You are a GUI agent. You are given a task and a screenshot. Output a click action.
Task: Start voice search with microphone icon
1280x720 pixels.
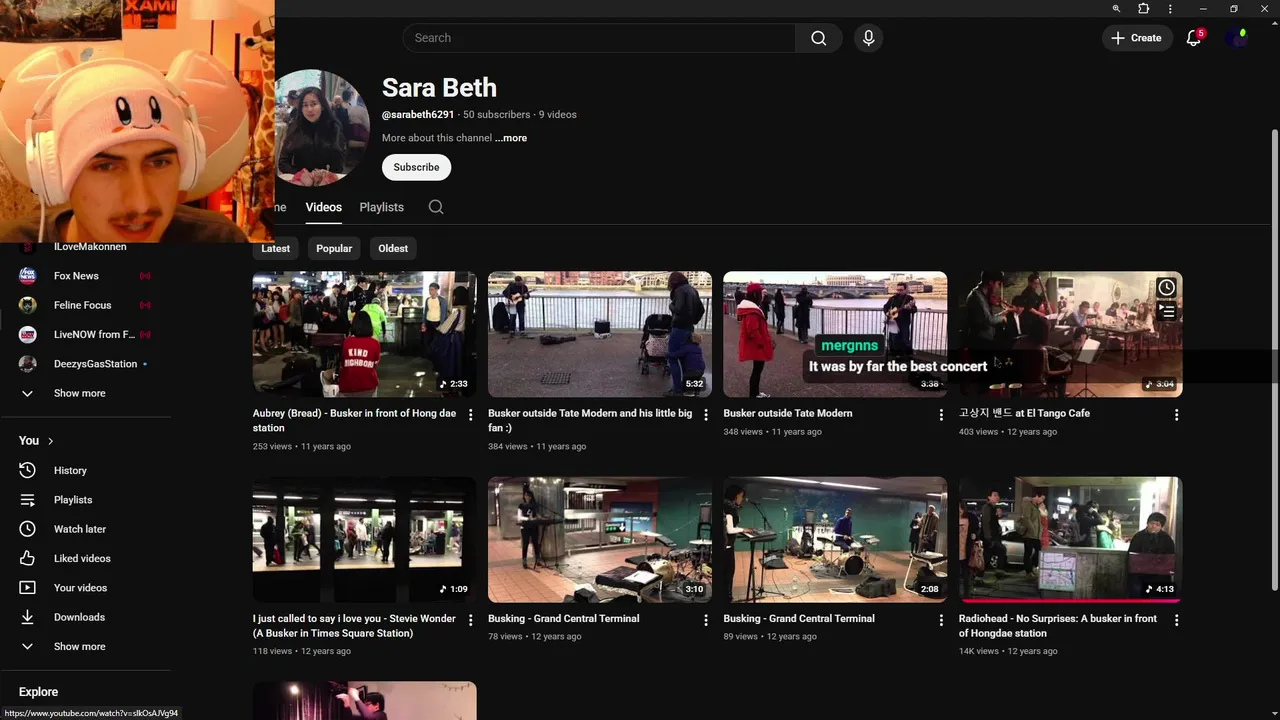tap(868, 38)
